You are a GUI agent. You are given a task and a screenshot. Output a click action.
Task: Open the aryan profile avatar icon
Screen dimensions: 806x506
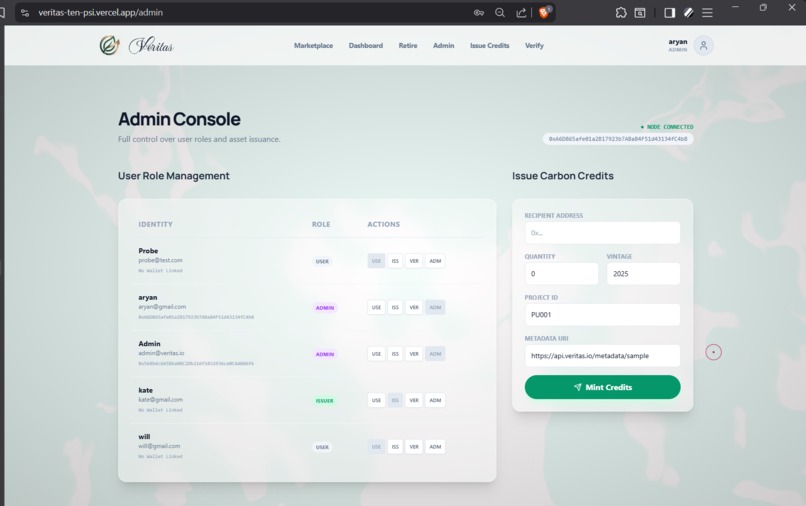(x=703, y=45)
